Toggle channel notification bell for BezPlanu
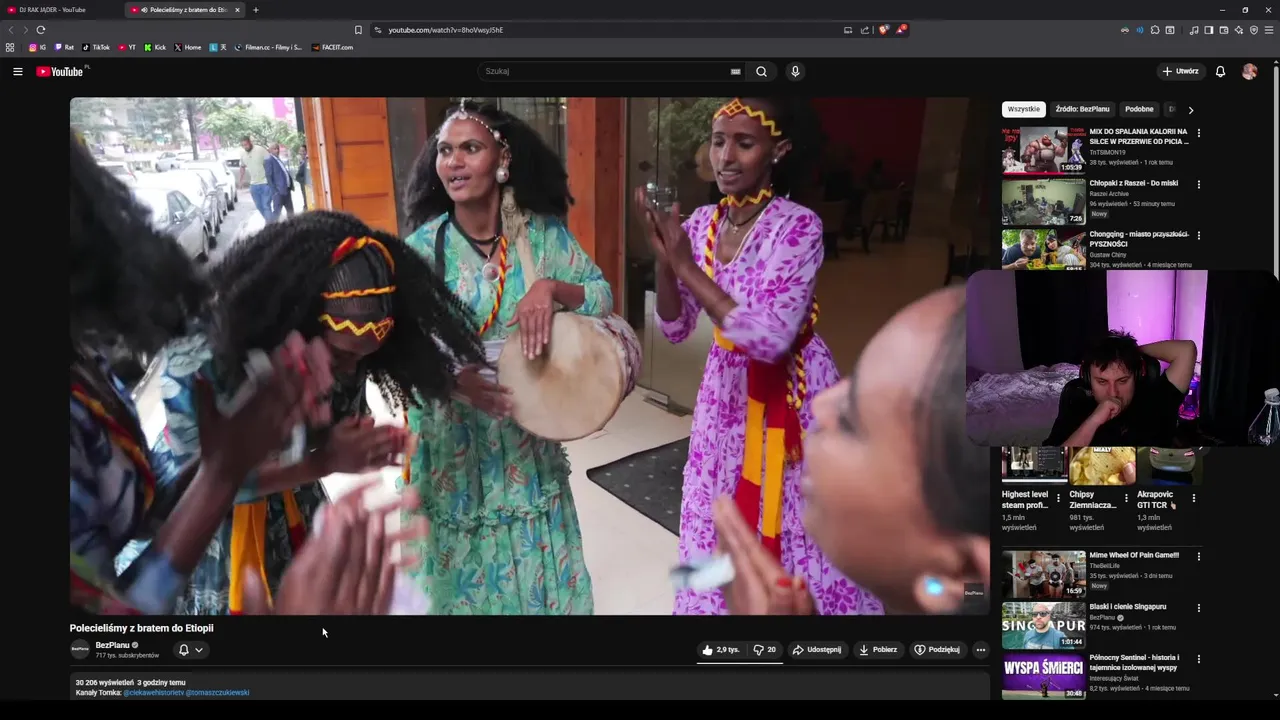 click(x=183, y=650)
